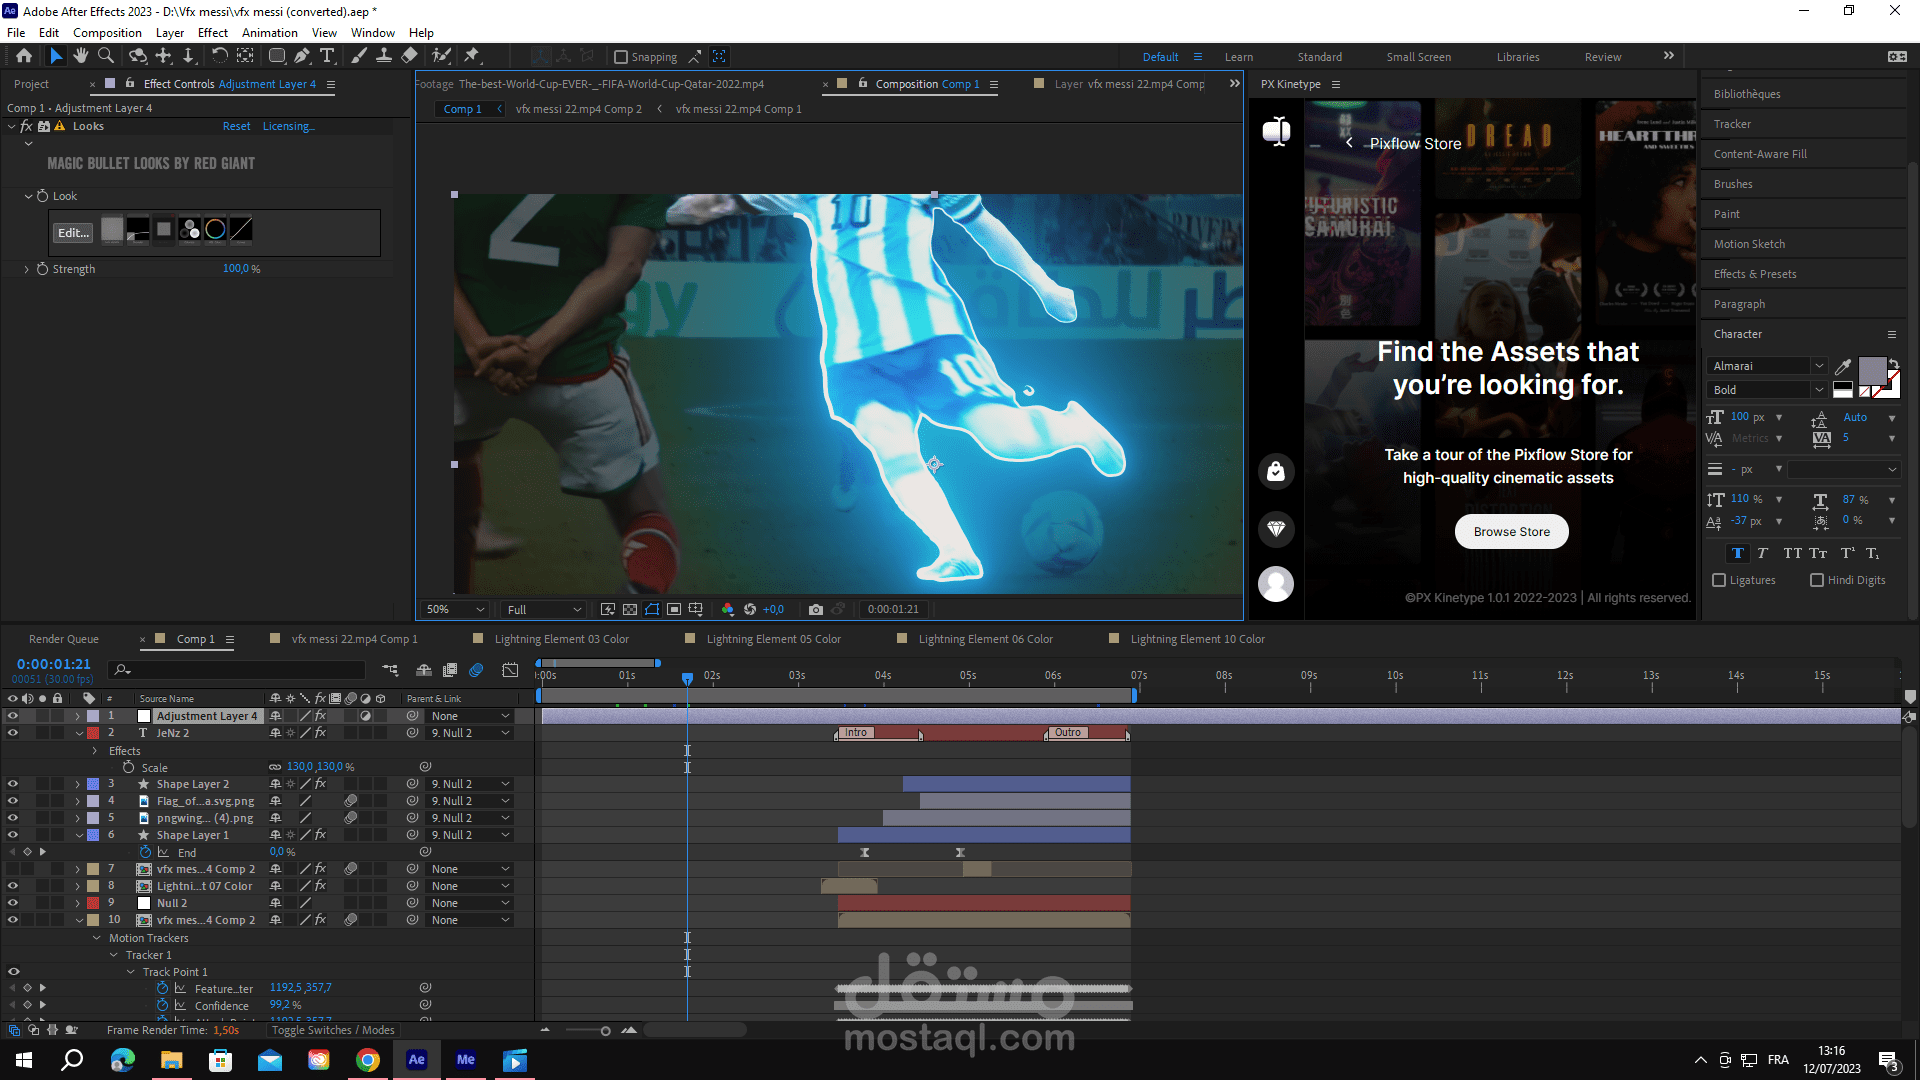Click the Browse Store button
Image resolution: width=1920 pixels, height=1080 pixels.
coord(1511,532)
